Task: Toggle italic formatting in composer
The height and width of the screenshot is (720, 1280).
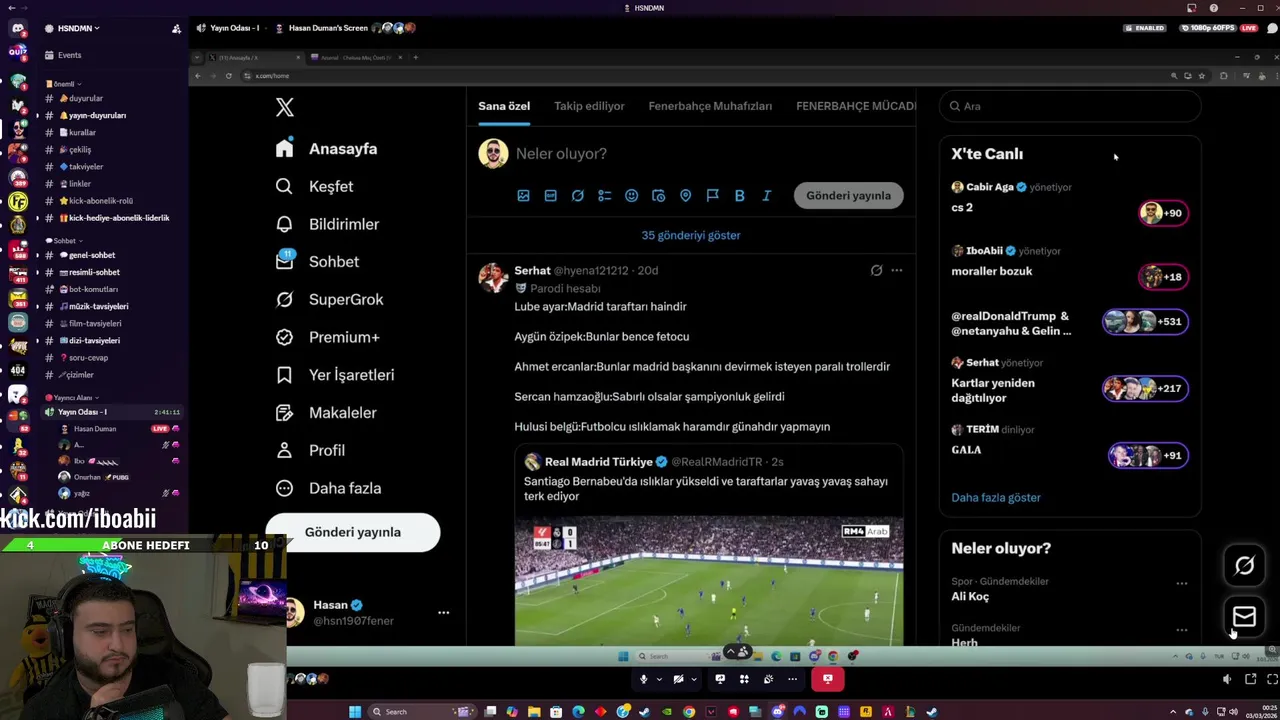Action: coord(766,196)
